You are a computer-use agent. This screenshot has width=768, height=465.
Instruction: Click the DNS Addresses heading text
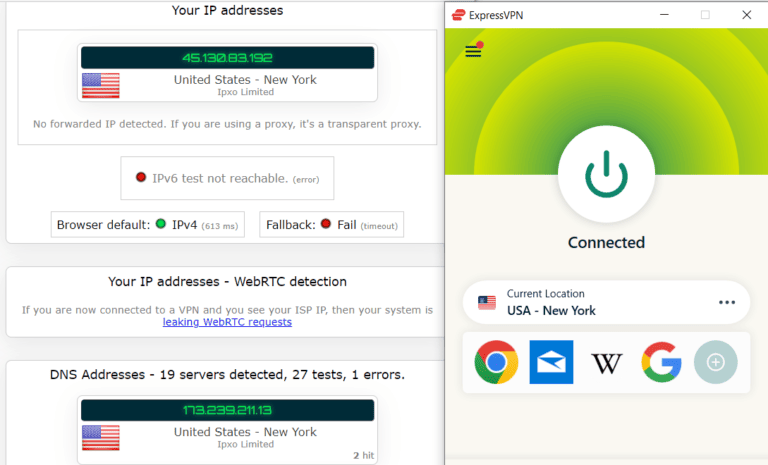227,375
